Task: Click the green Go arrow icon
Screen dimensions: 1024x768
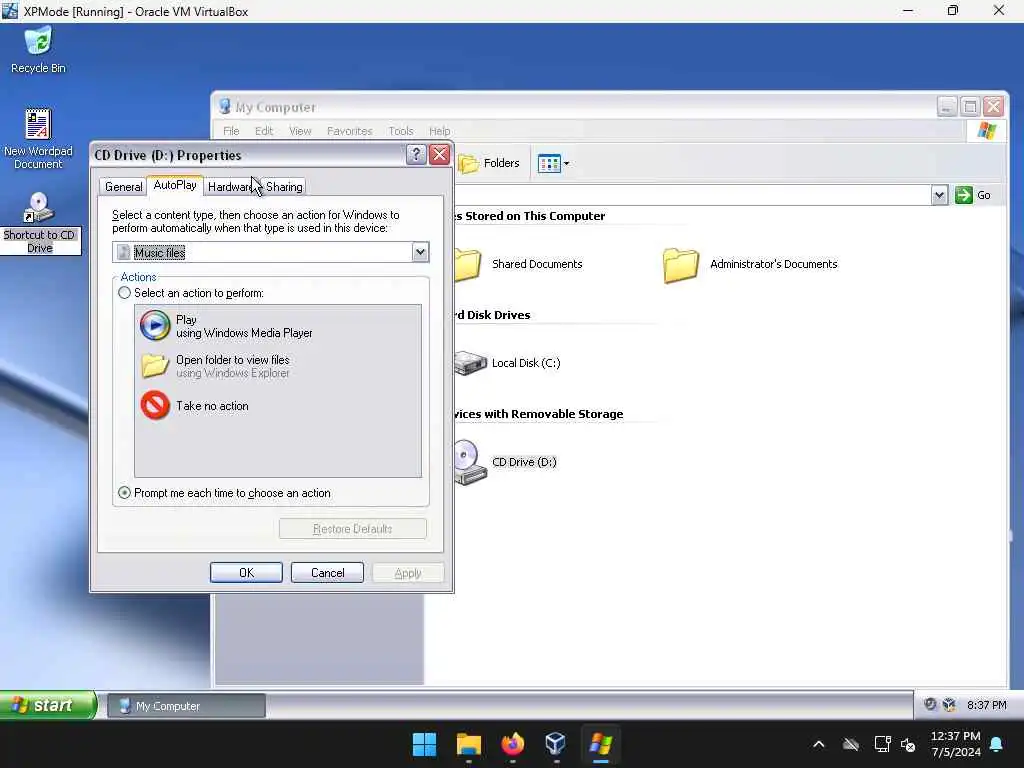Action: coord(963,195)
